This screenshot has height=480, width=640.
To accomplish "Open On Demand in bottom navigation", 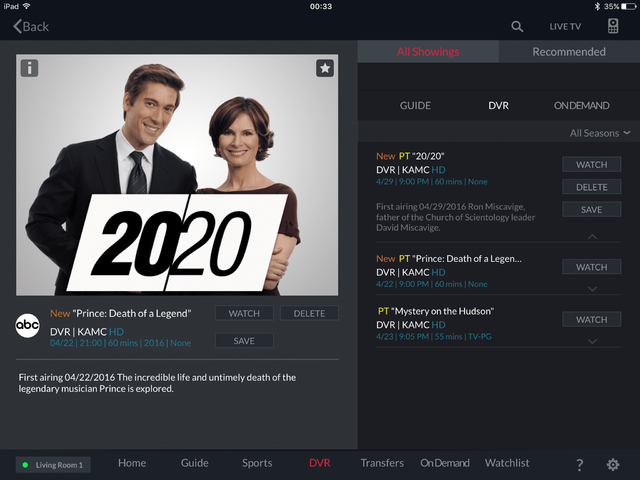I will (445, 463).
